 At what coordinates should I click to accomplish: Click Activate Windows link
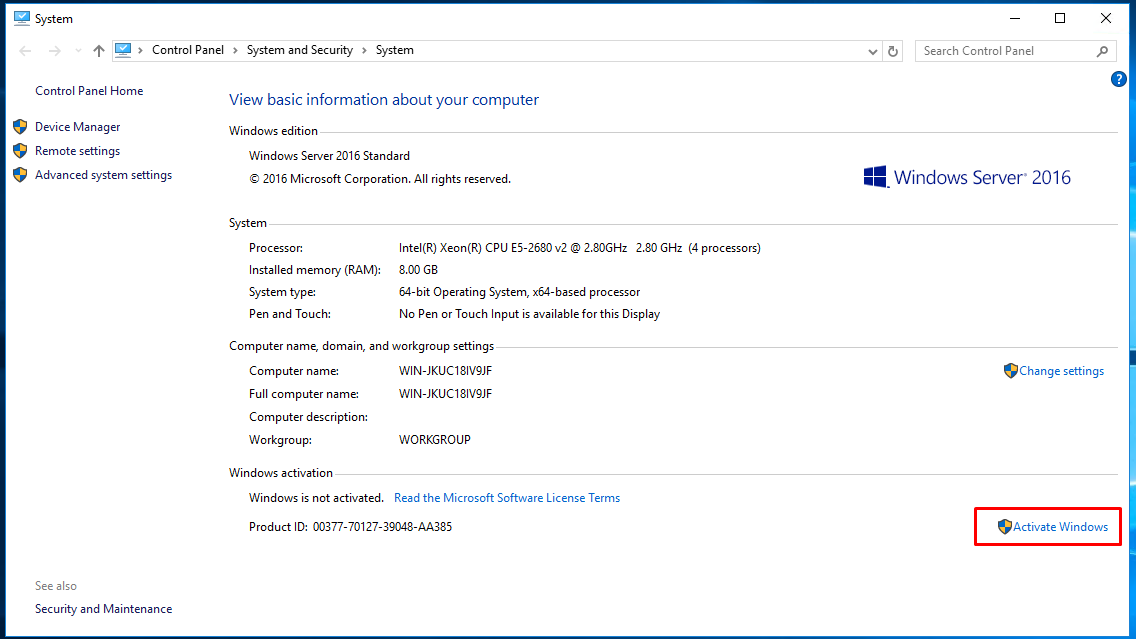coord(1061,527)
